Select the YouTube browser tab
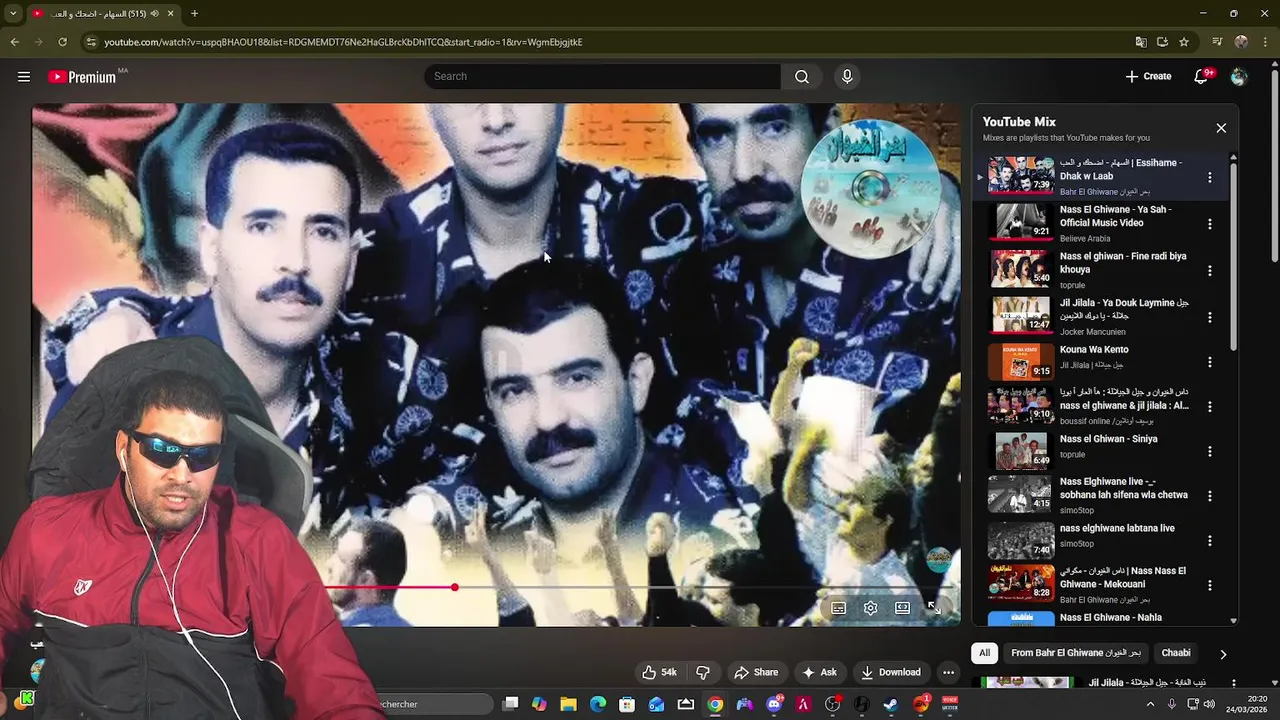1280x720 pixels. pos(102,14)
